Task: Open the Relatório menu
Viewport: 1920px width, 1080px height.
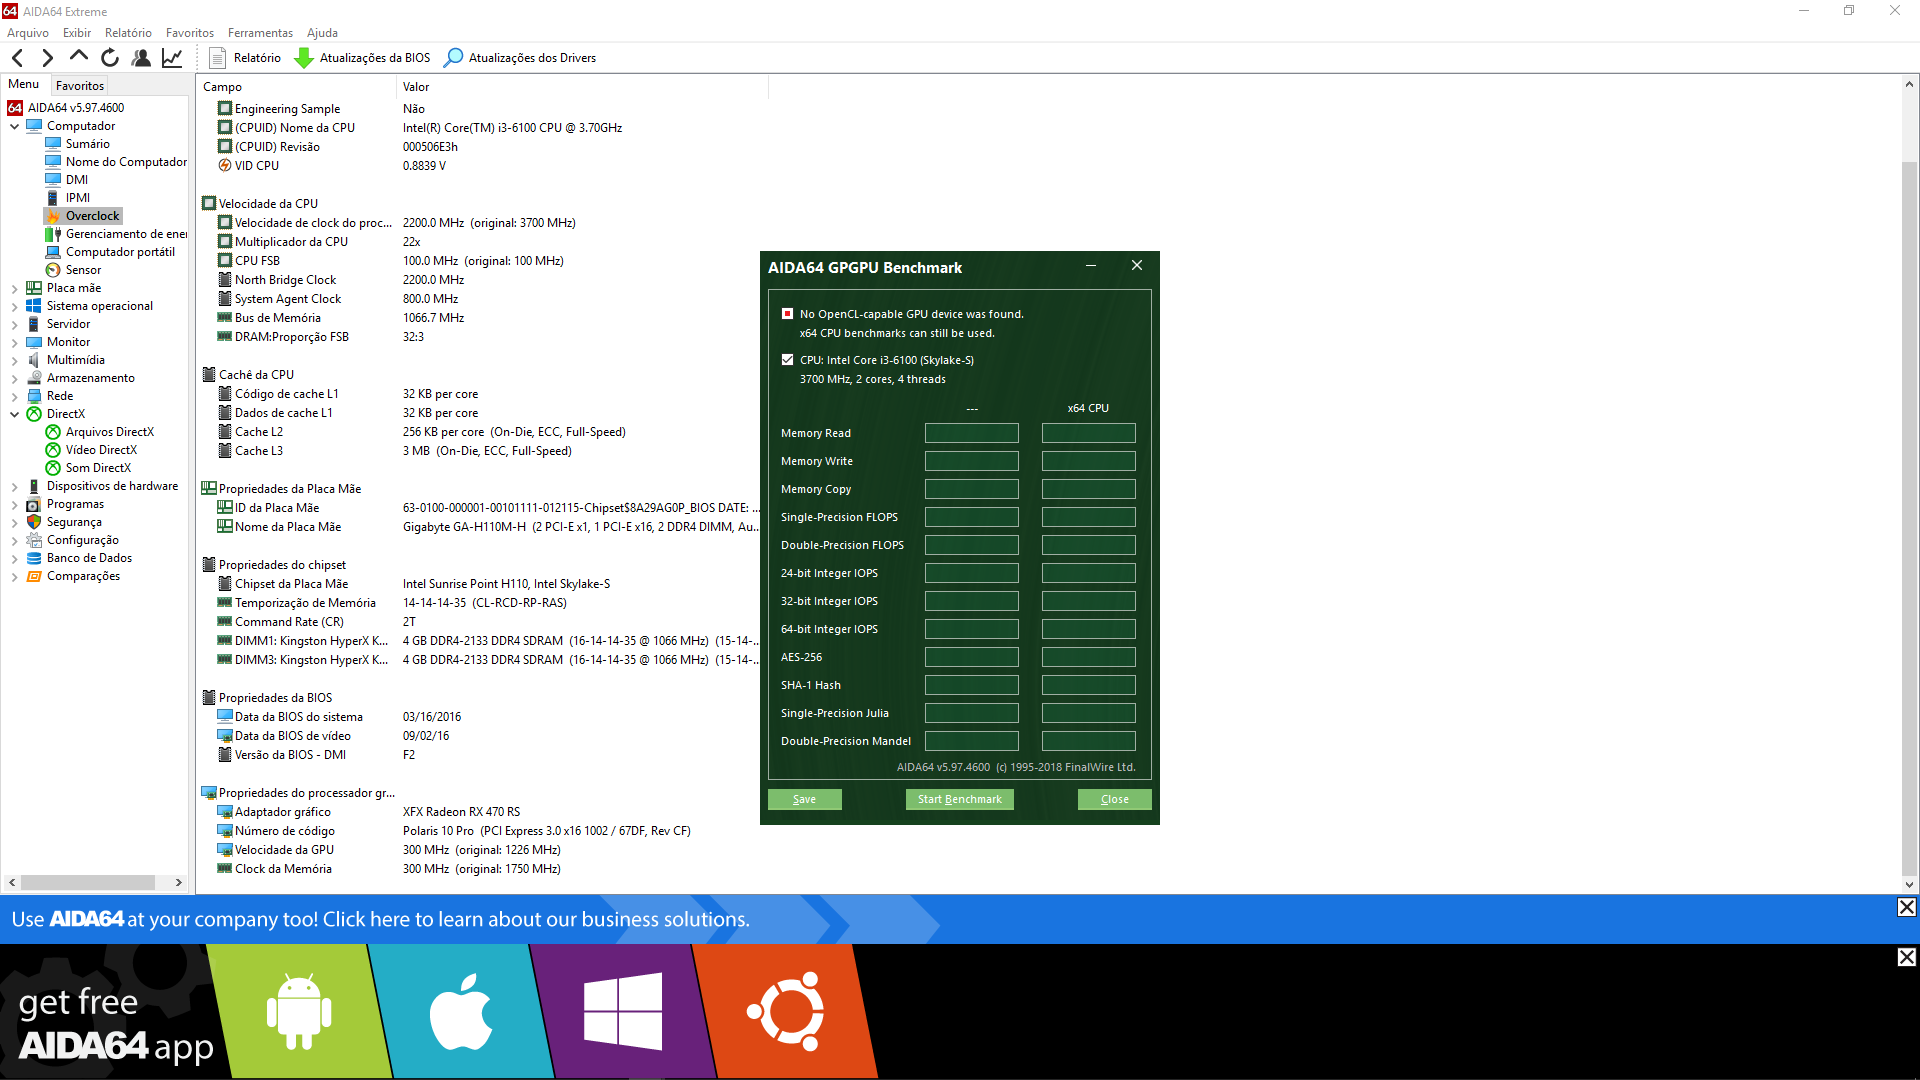Action: pos(128,33)
